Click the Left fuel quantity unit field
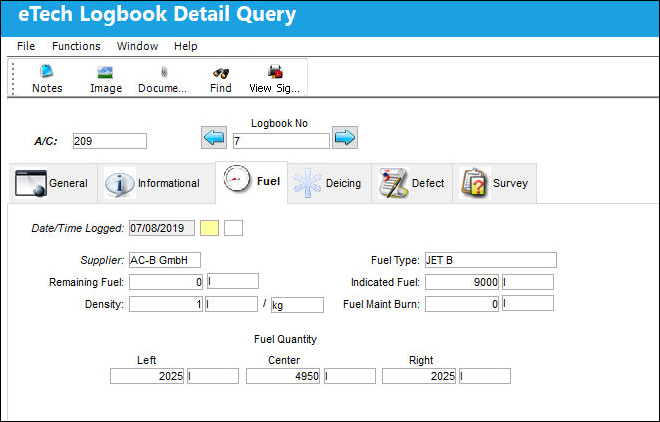The image size is (660, 422). 213,376
